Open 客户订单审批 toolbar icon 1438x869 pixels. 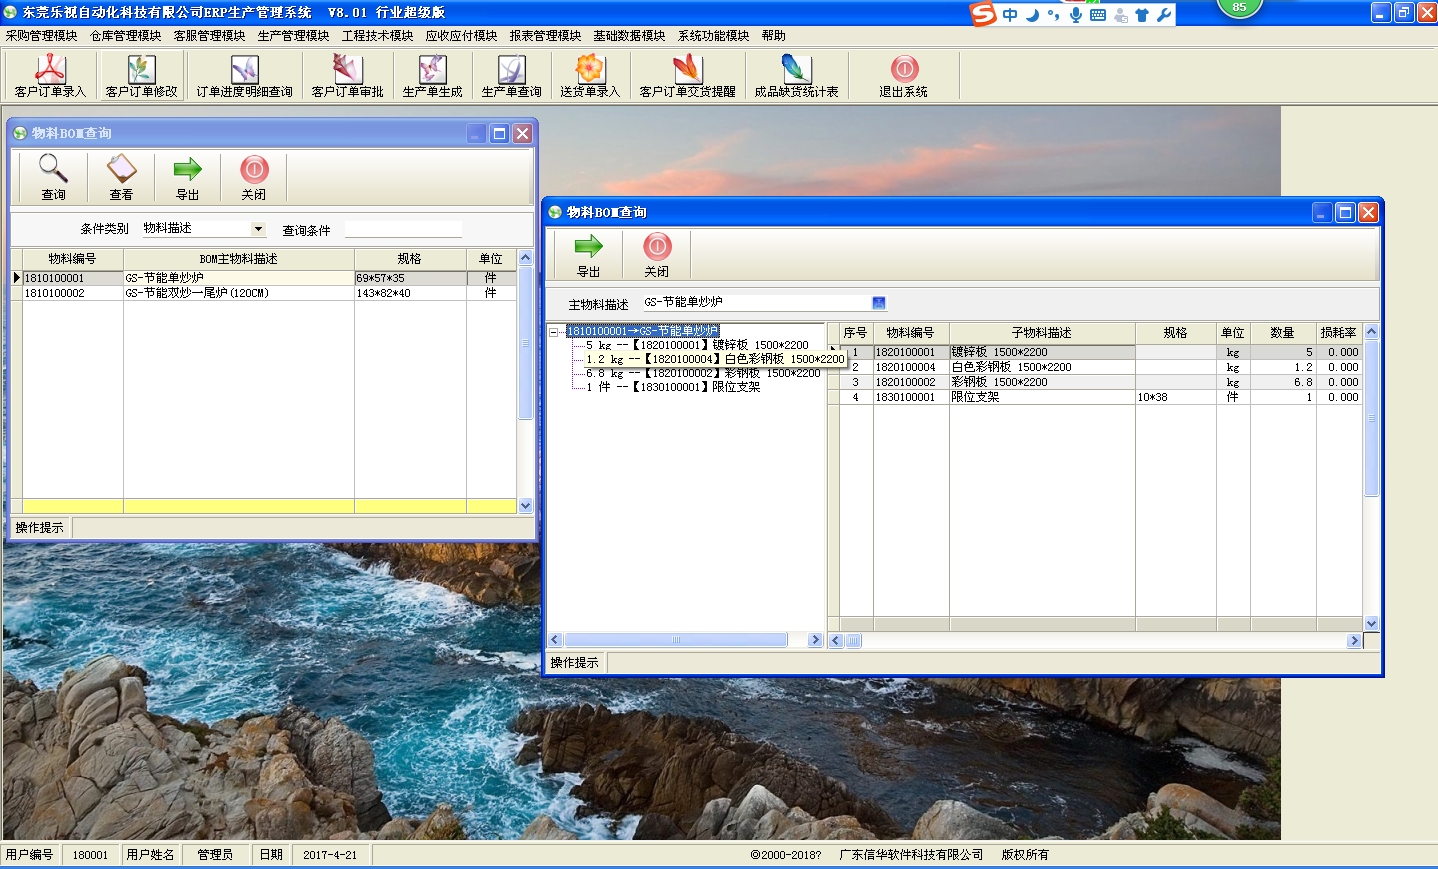(x=347, y=76)
